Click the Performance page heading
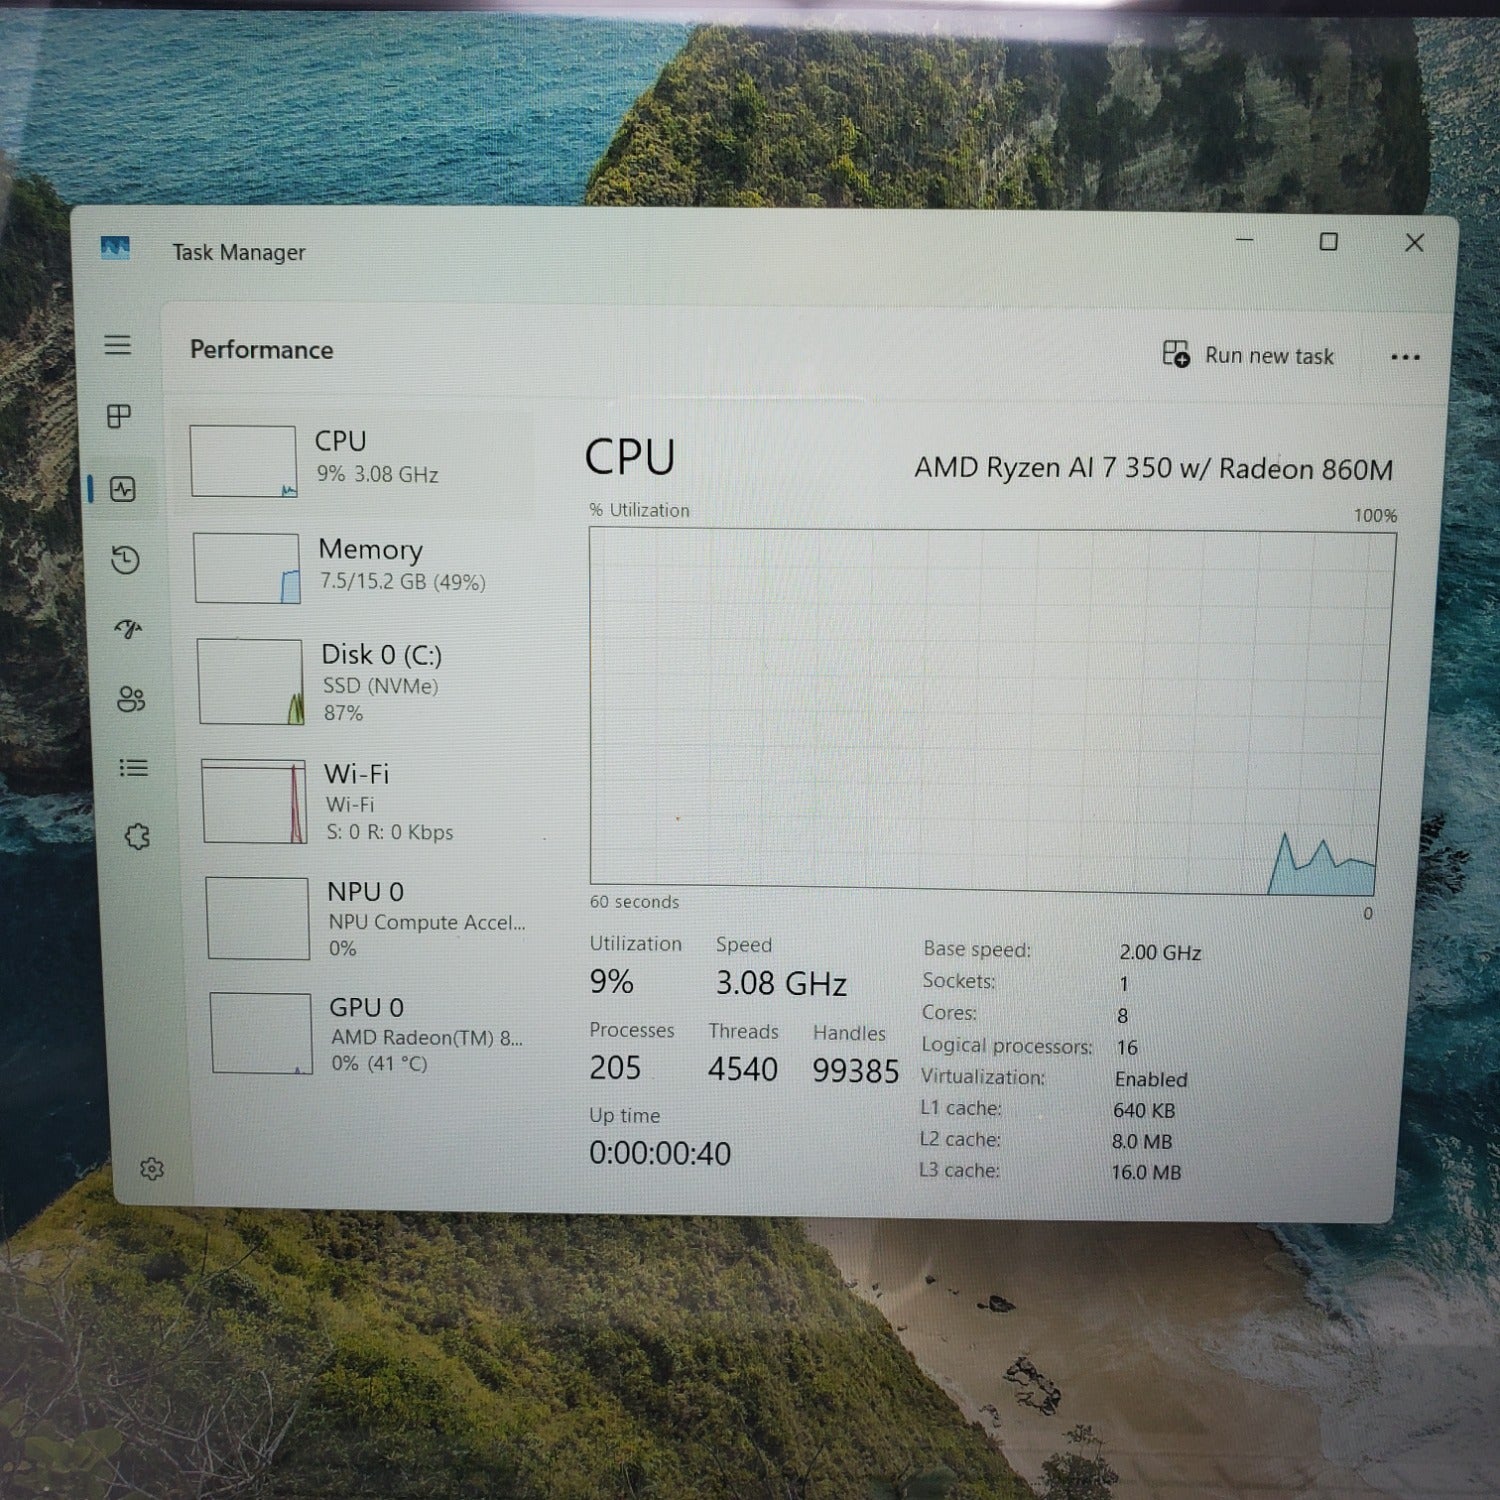1500x1500 pixels. [262, 350]
